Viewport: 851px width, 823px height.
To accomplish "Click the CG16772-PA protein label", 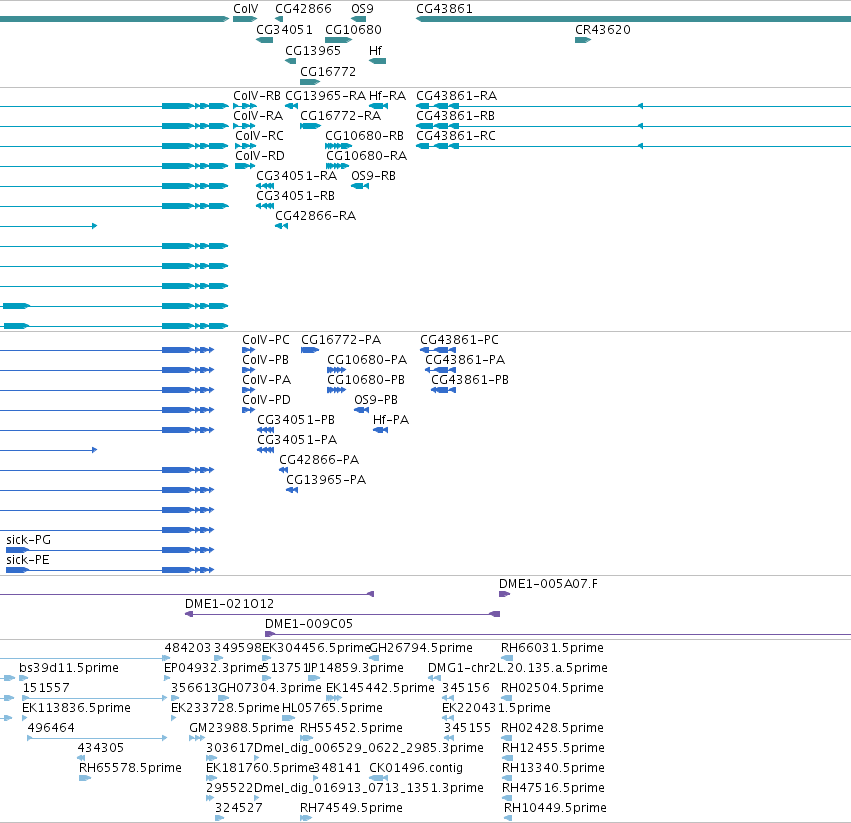I will point(341,340).
